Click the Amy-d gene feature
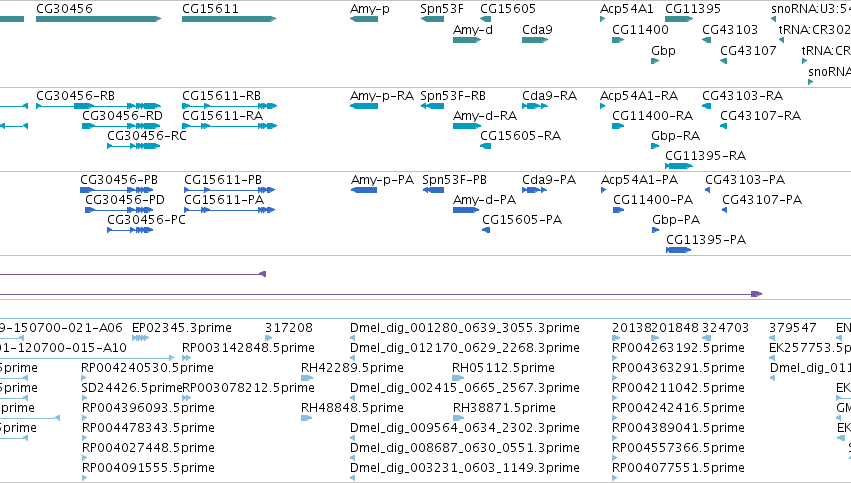851x483 pixels. click(467, 40)
